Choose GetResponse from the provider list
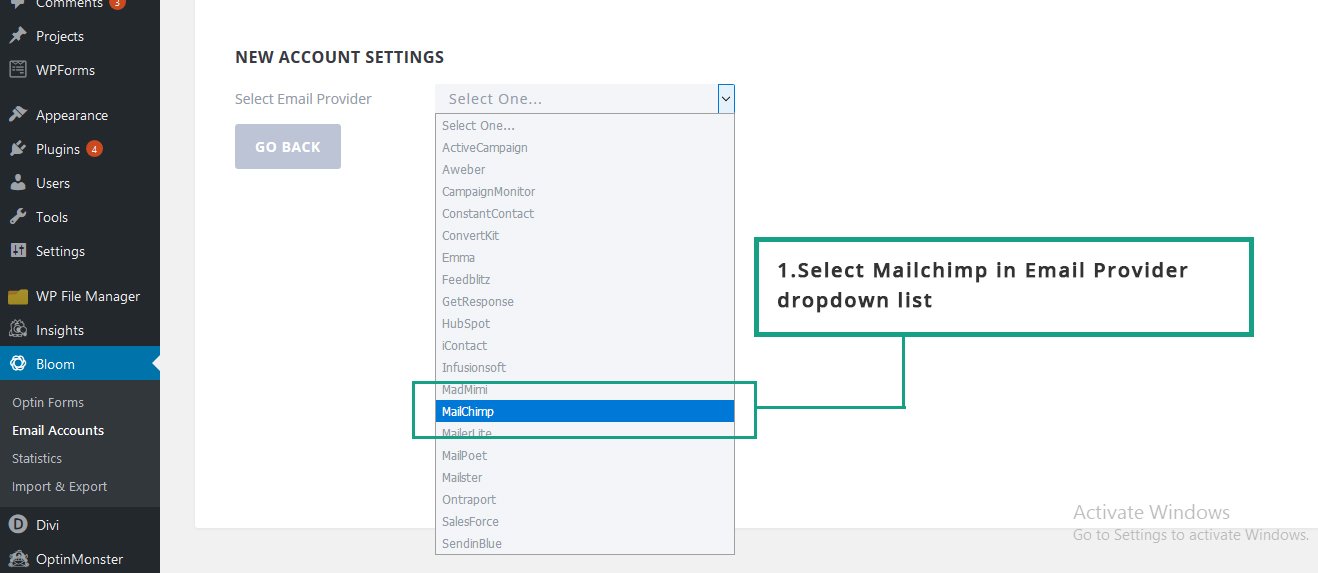Viewport: 1318px width, 573px height. [x=585, y=301]
